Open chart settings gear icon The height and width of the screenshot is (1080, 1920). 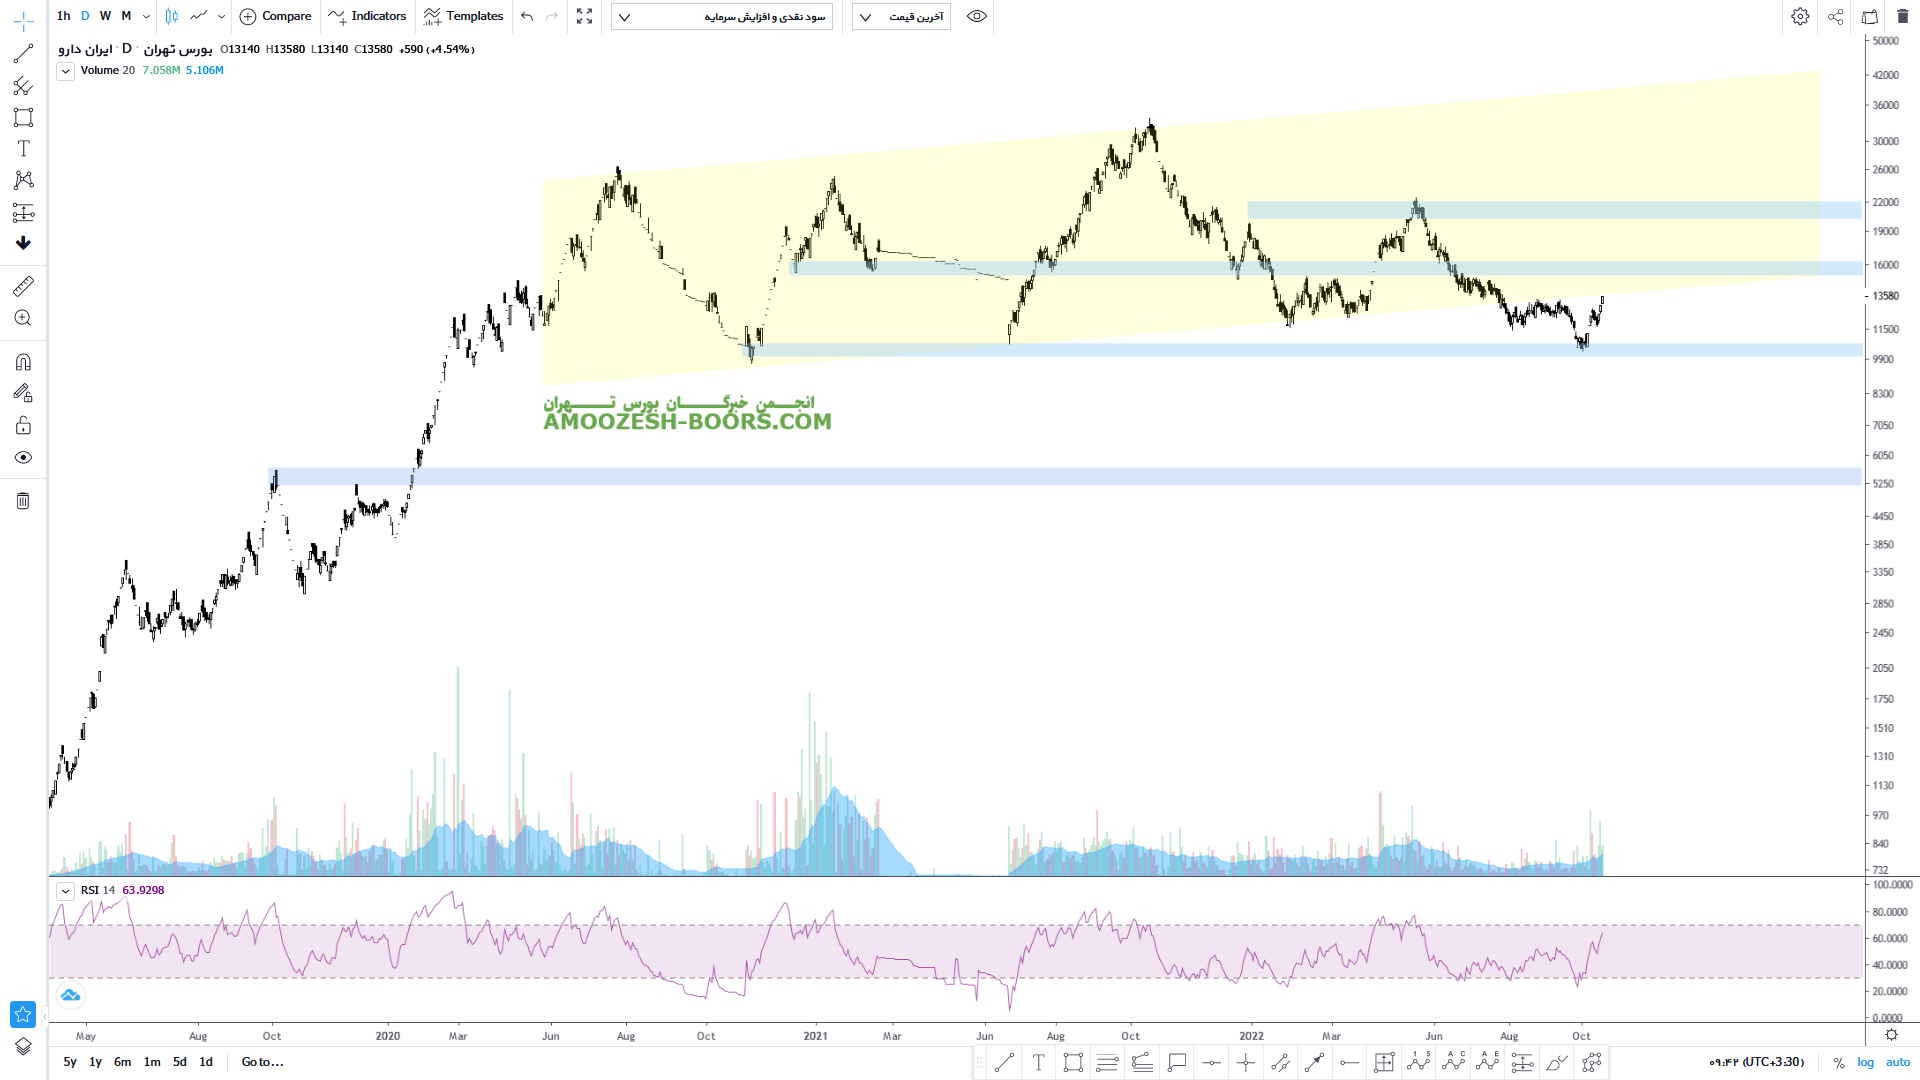coord(1800,16)
